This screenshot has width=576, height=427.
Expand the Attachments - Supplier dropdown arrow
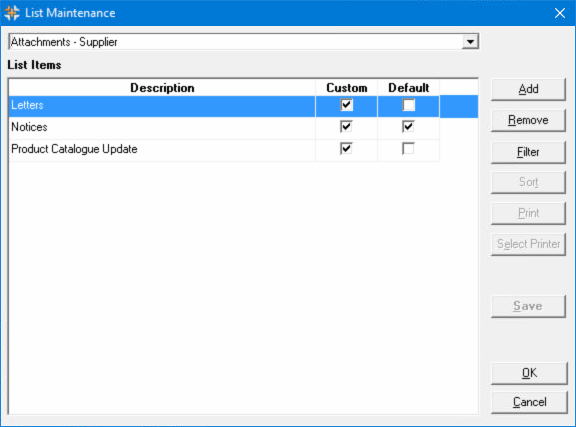[x=470, y=42]
